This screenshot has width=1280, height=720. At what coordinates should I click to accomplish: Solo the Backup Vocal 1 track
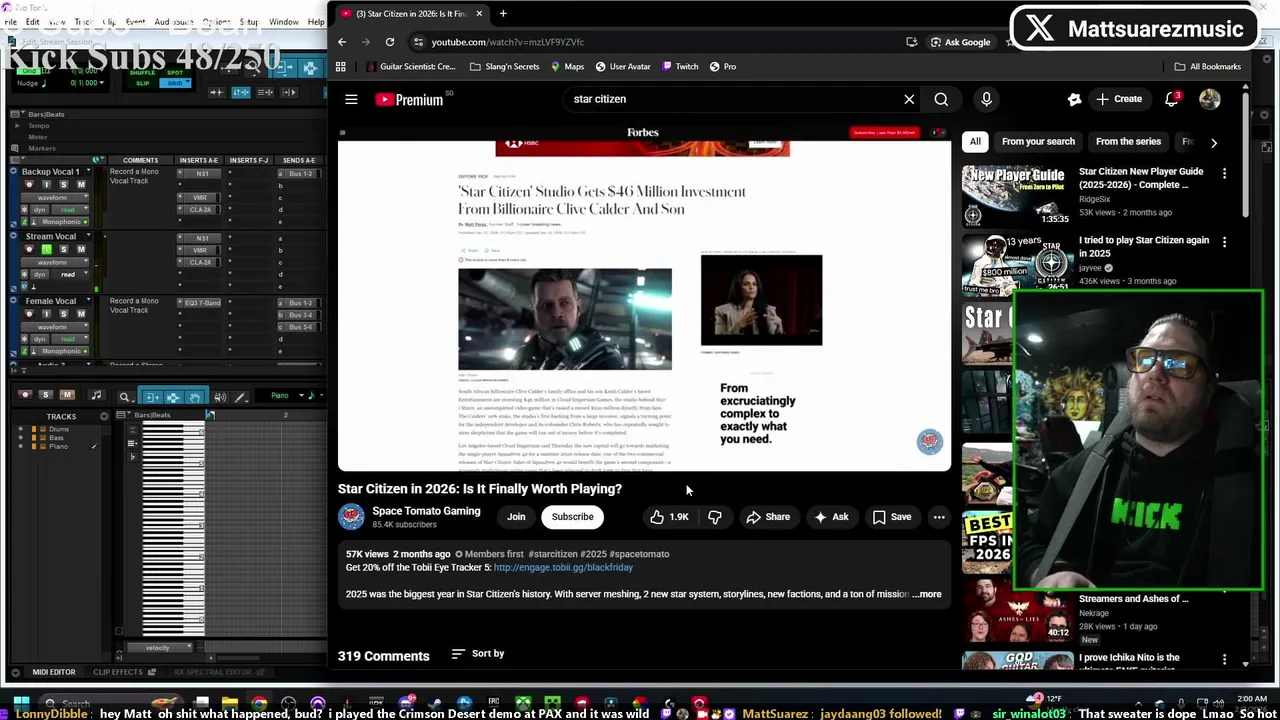coord(64,185)
